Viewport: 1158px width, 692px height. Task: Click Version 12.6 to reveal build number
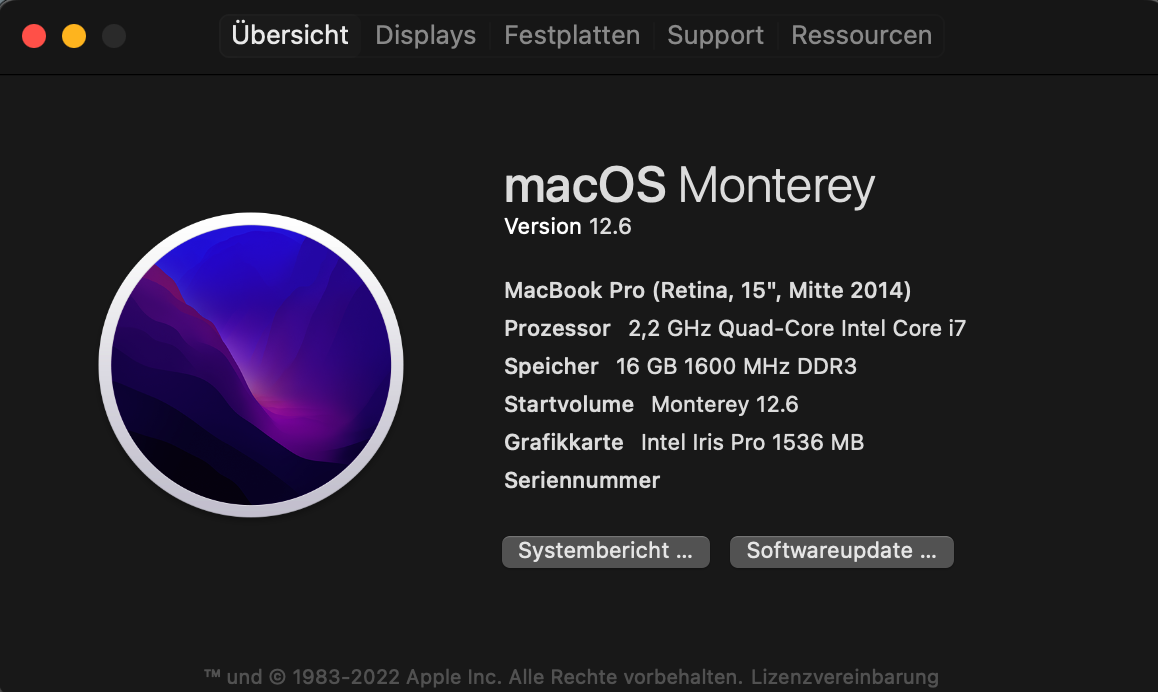pos(568,227)
